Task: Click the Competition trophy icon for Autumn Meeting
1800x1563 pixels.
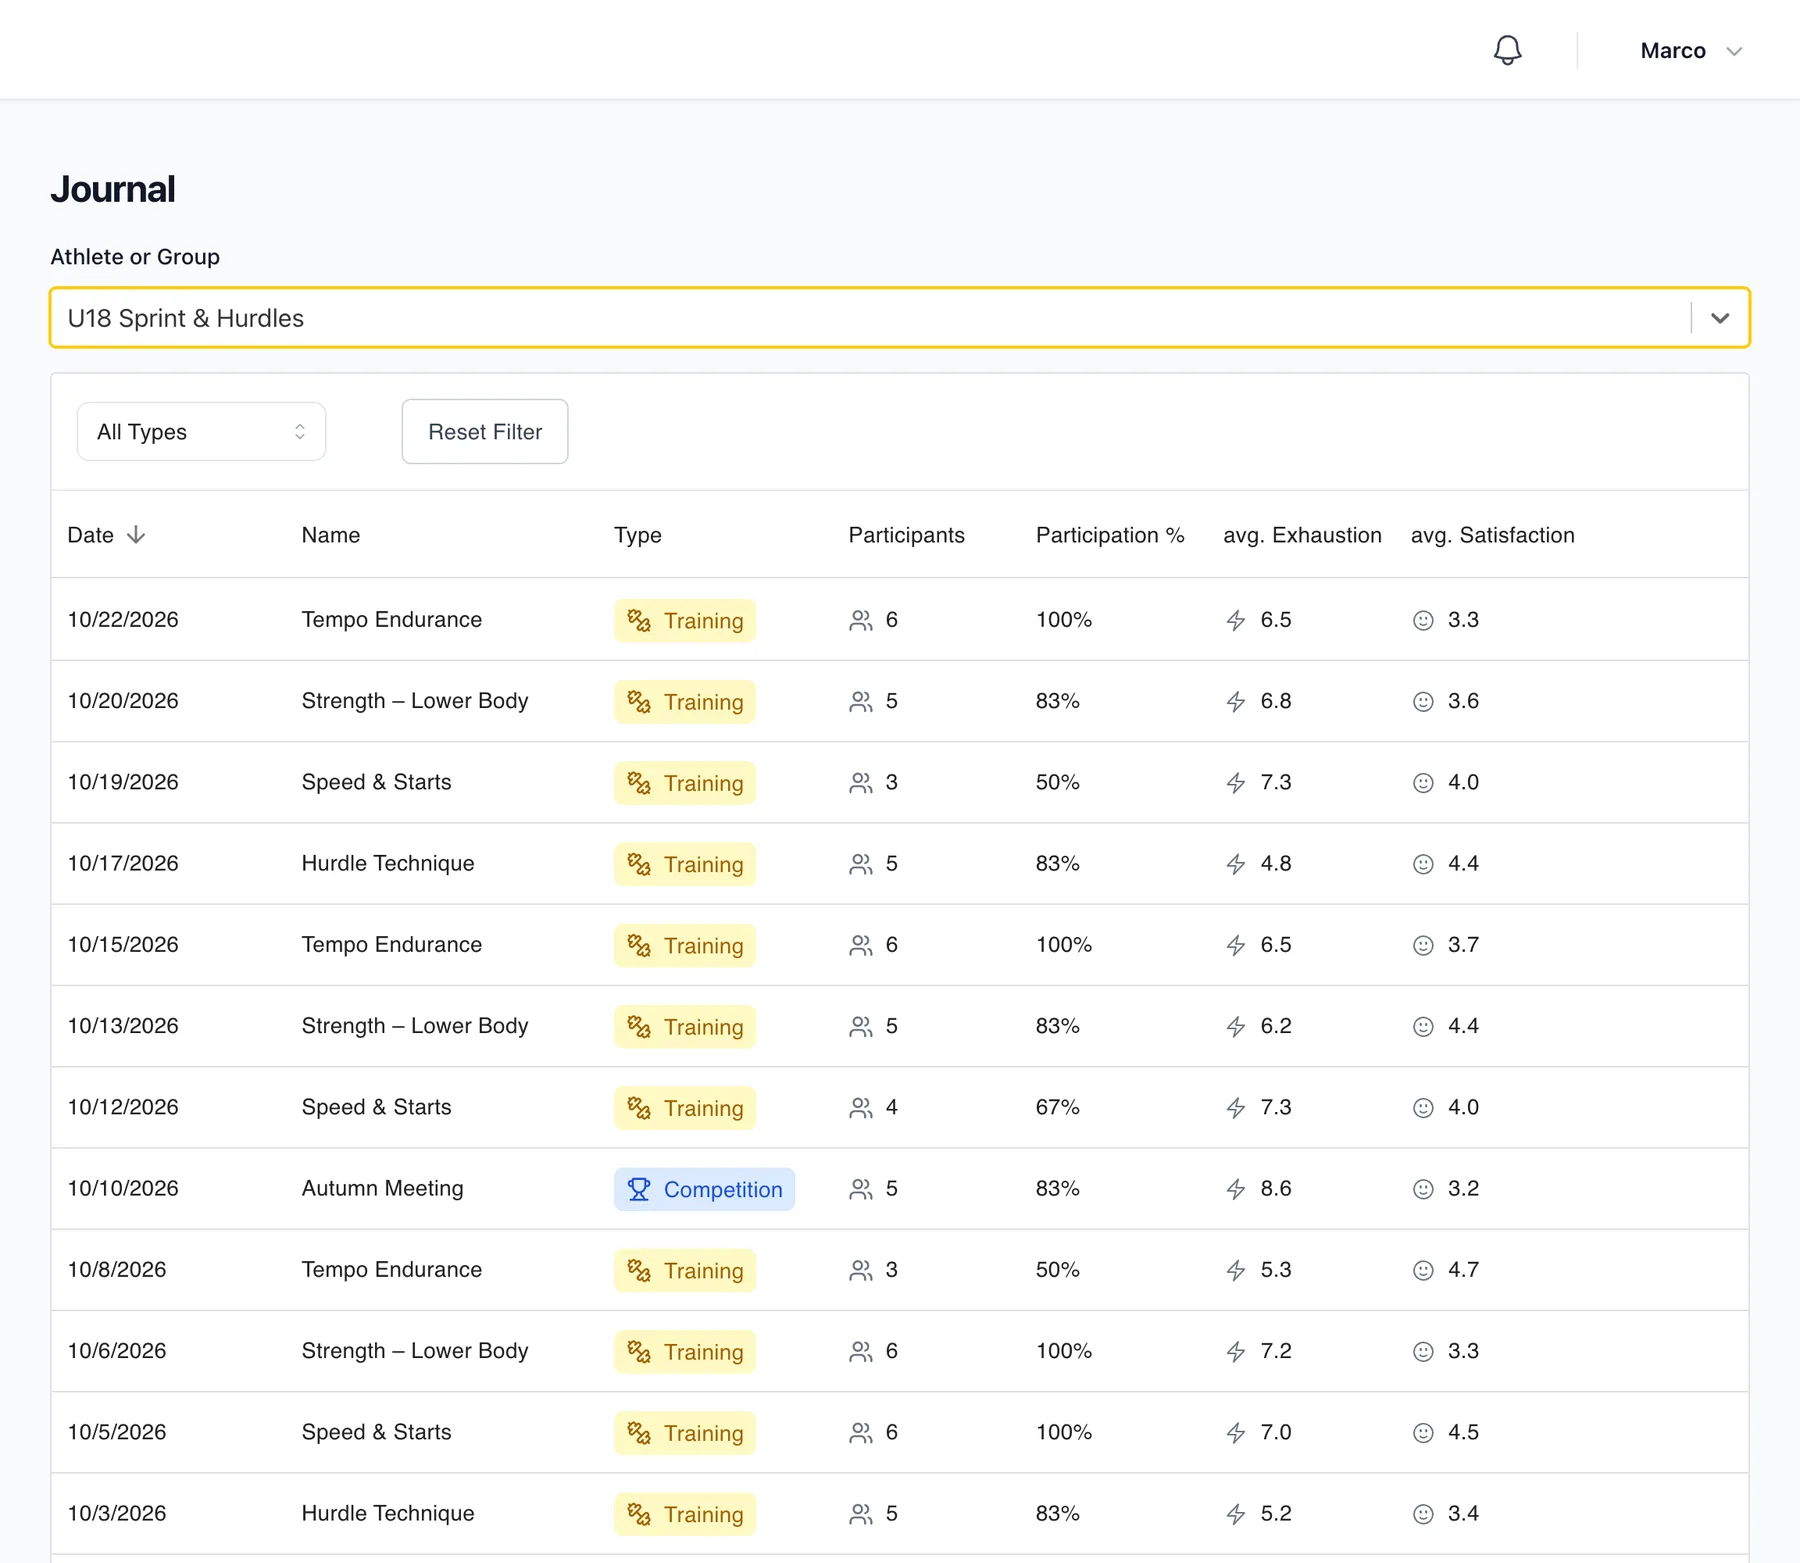Action: click(639, 1189)
